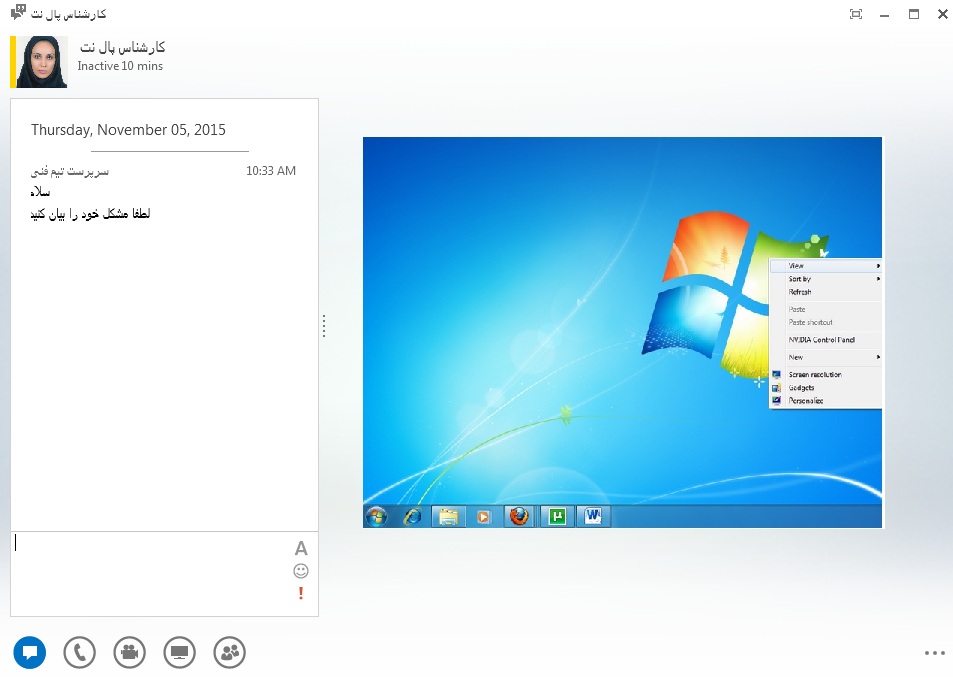This screenshot has width=953, height=677.
Task: Start an audio call with phone button
Action: pyautogui.click(x=80, y=652)
